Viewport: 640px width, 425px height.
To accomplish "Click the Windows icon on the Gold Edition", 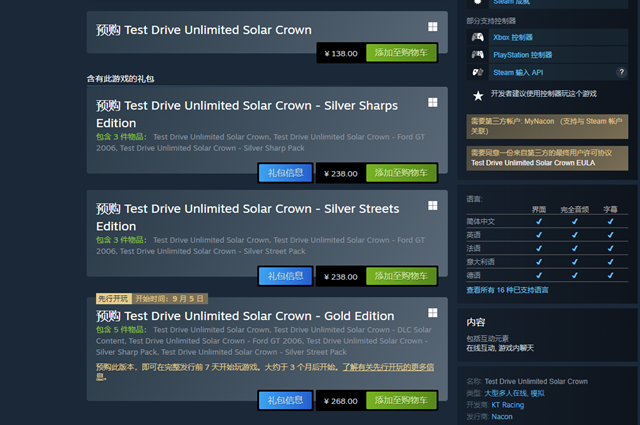I will pos(433,313).
